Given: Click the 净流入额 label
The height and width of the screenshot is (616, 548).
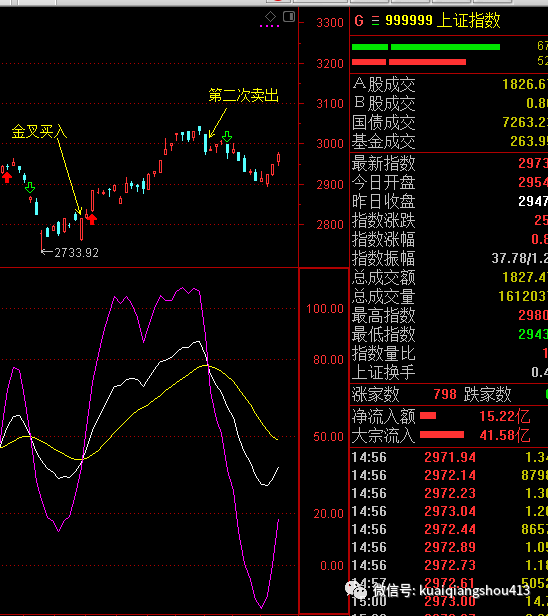Looking at the screenshot, I should click(384, 416).
